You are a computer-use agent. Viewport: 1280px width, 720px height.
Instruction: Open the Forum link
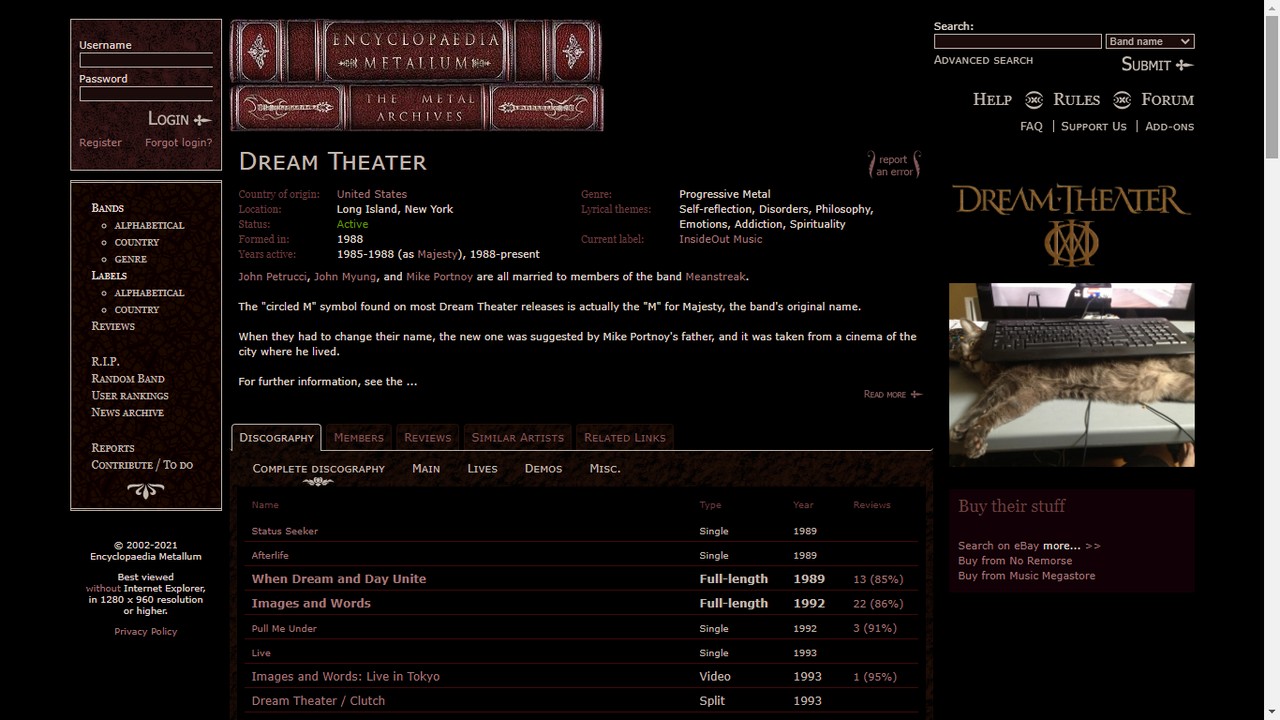1168,99
